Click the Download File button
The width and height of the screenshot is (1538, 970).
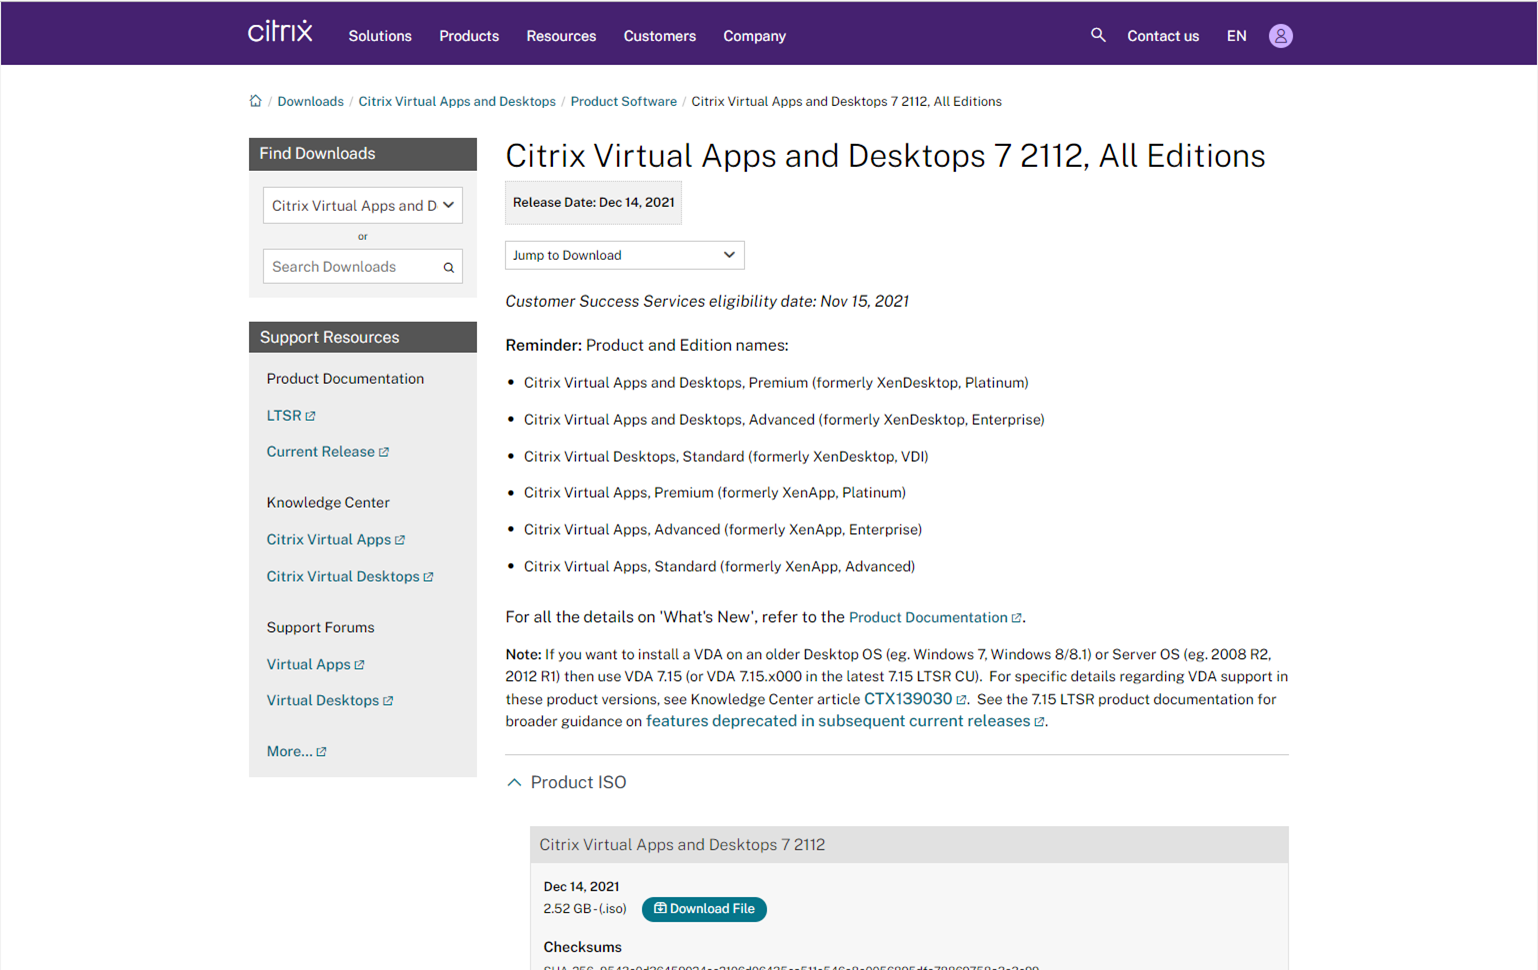(704, 909)
